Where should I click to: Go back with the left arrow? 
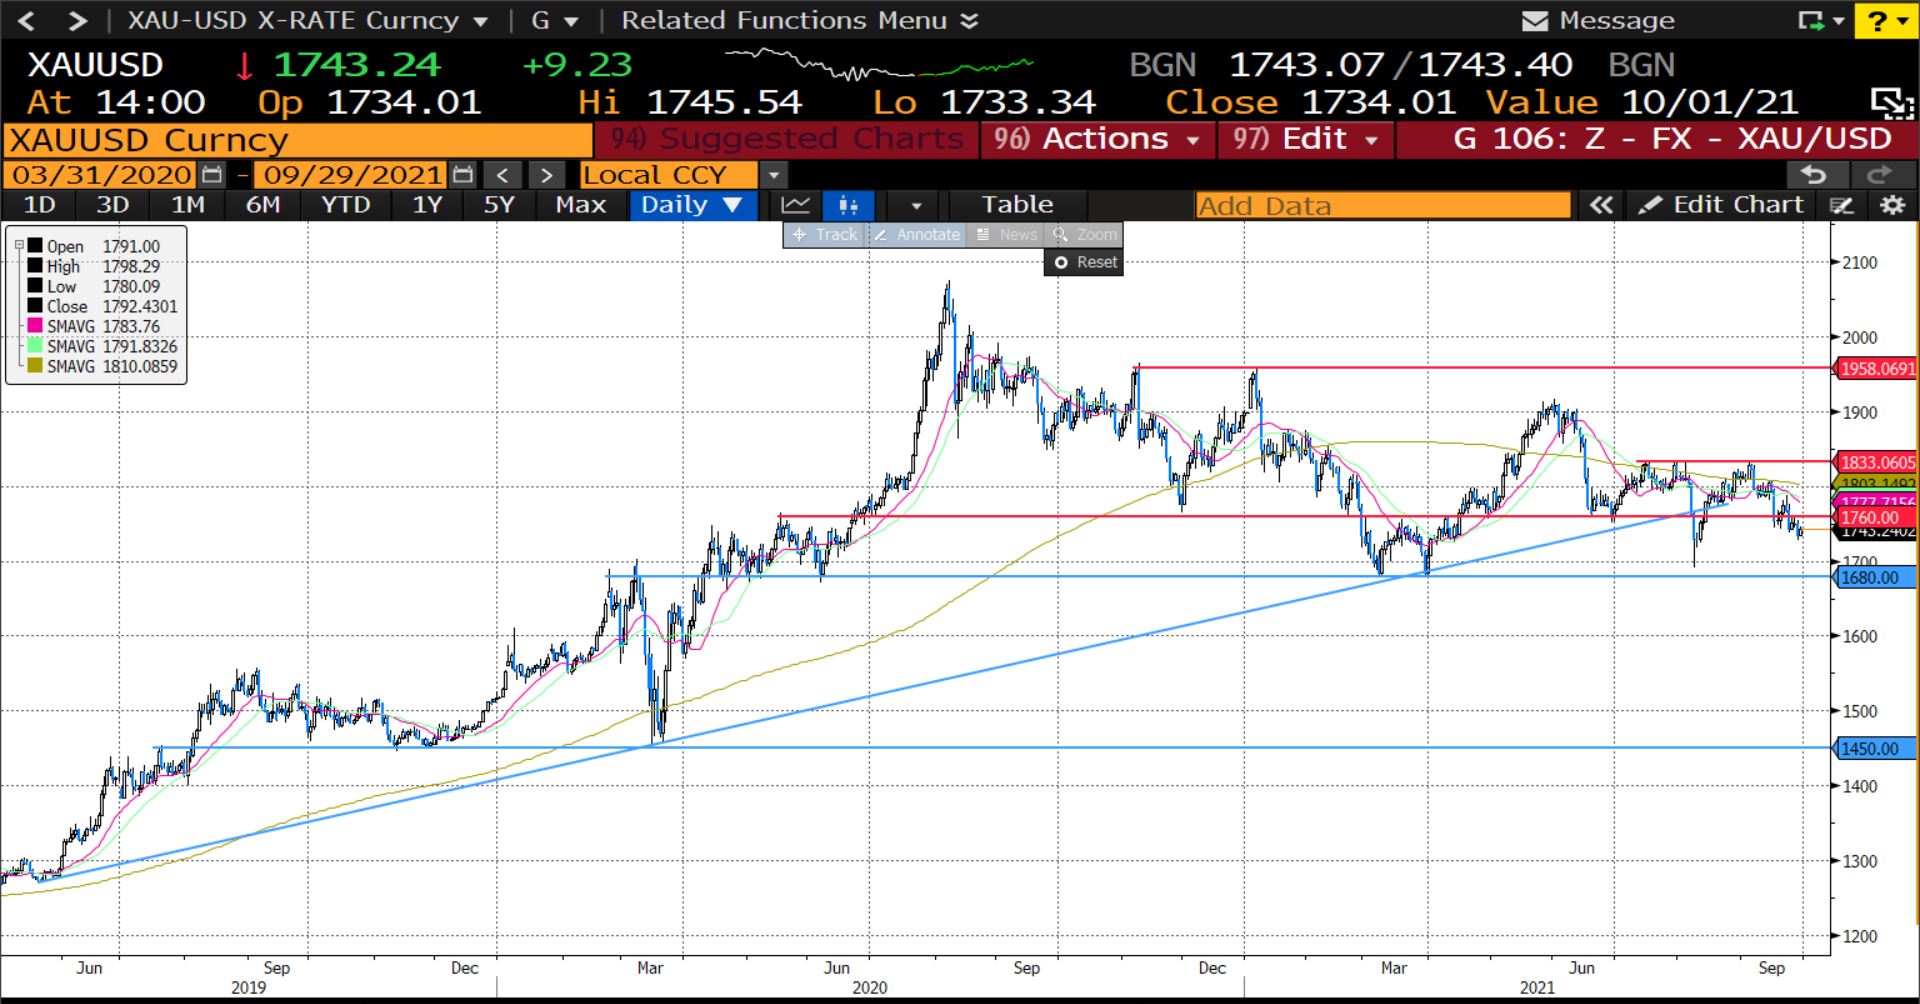(x=27, y=20)
